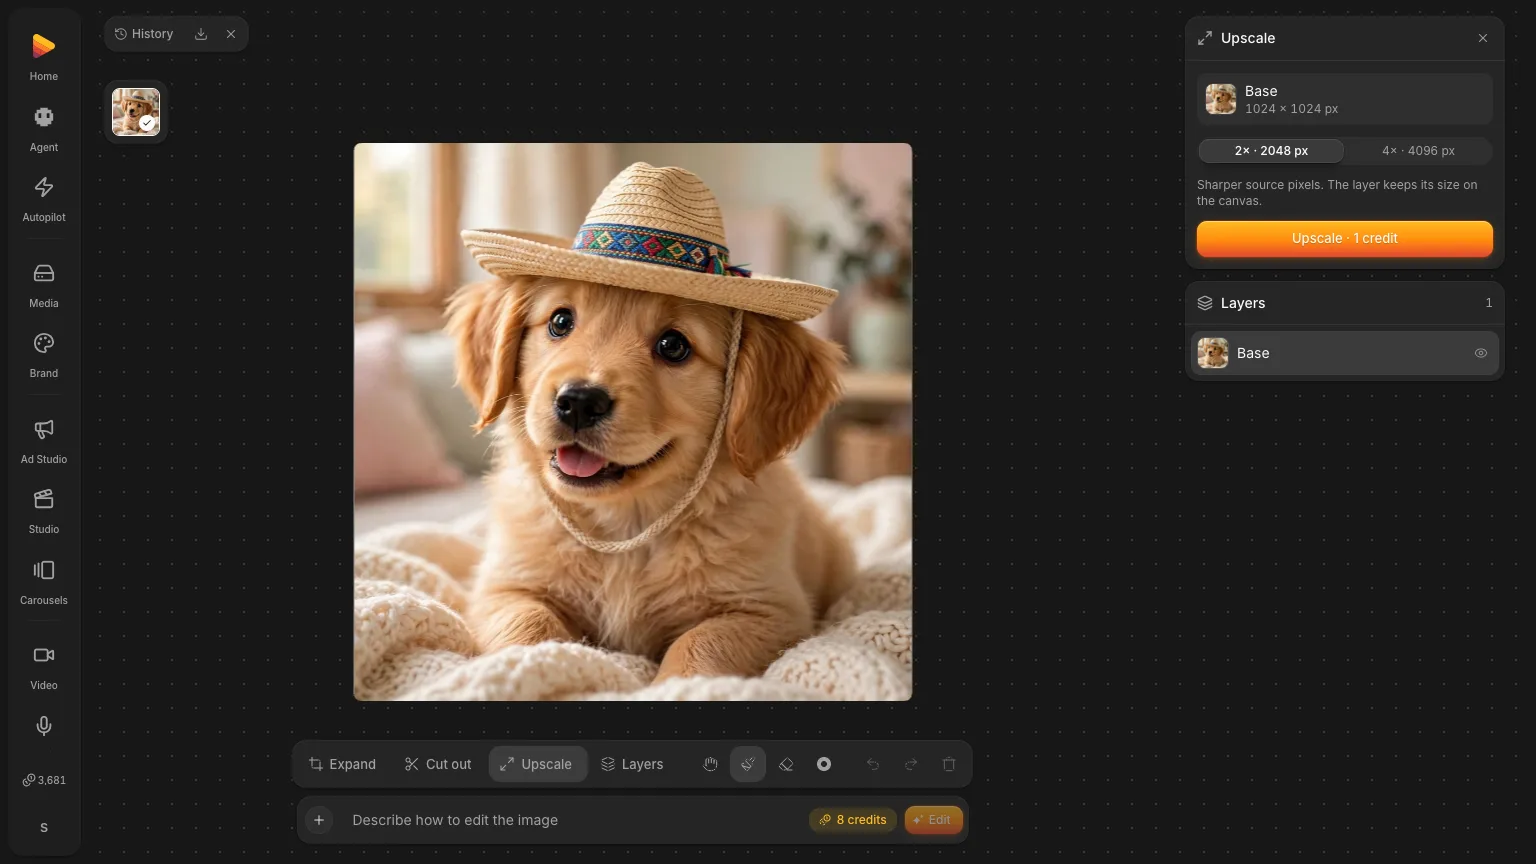This screenshot has width=1536, height=864.
Task: Download image from the History bar
Action: pos(201,34)
